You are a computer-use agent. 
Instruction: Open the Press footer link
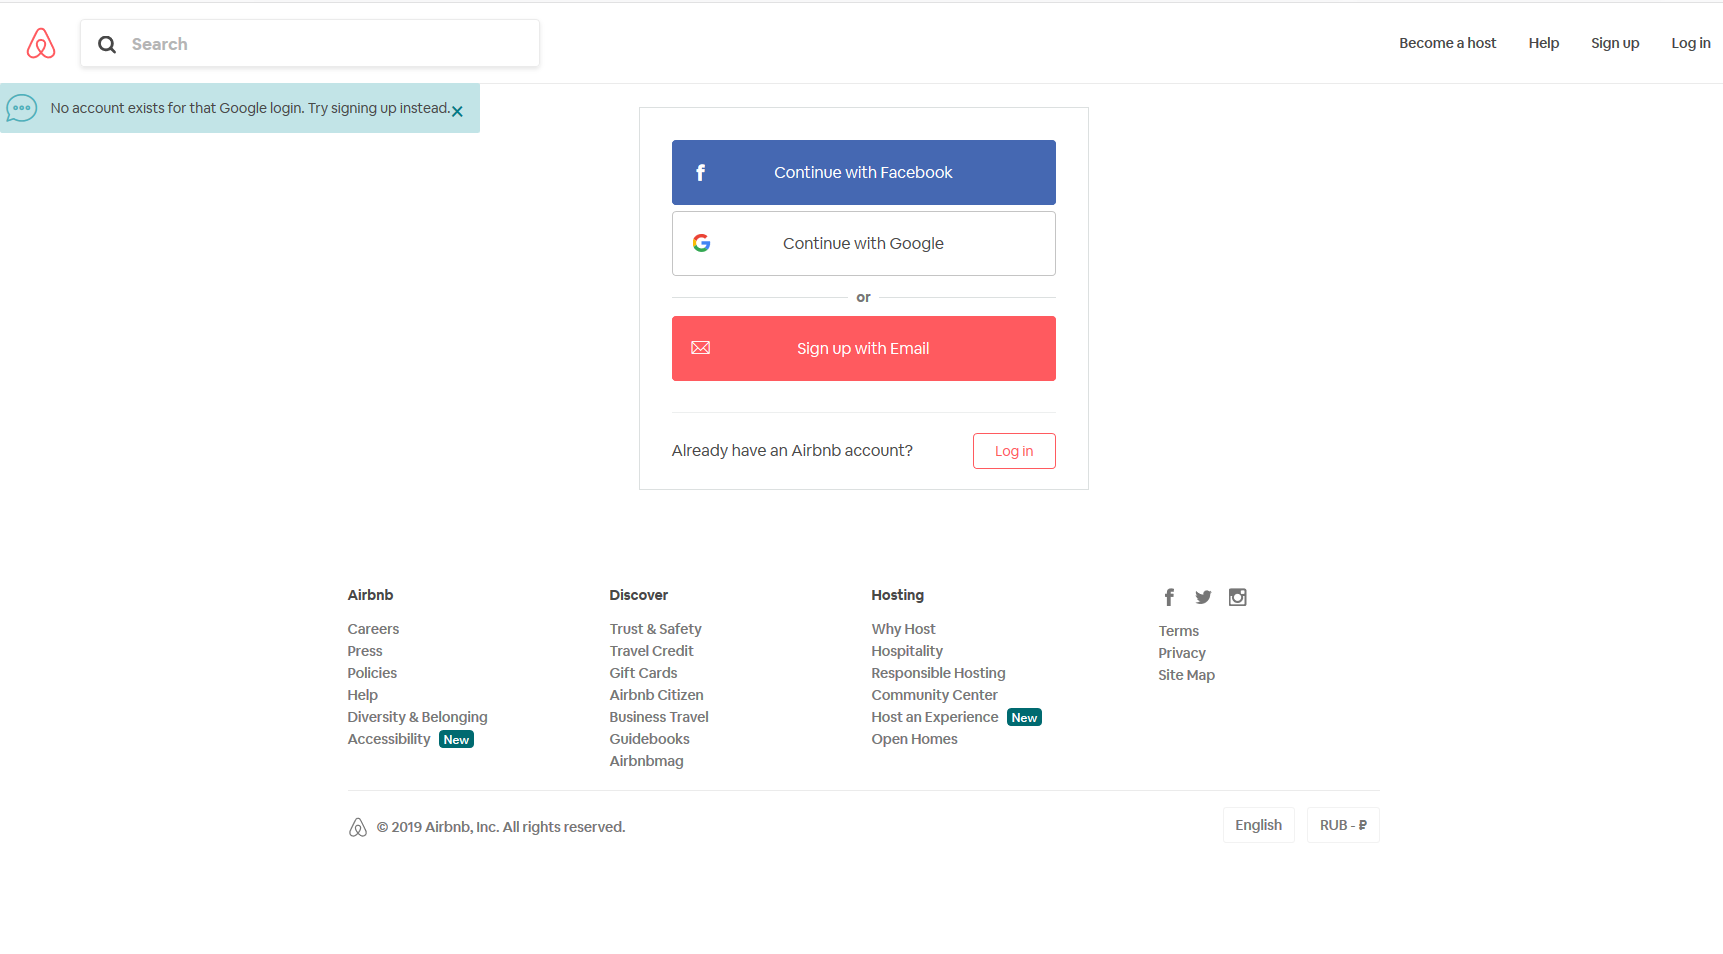(365, 651)
